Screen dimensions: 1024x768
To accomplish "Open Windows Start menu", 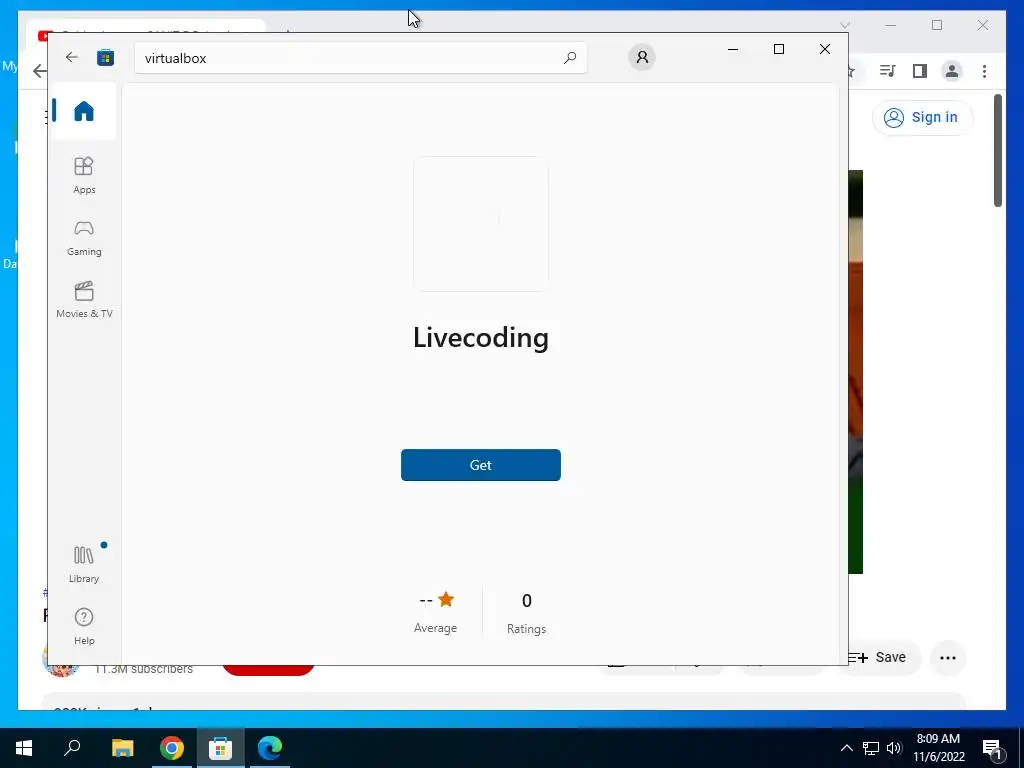I will [x=24, y=748].
